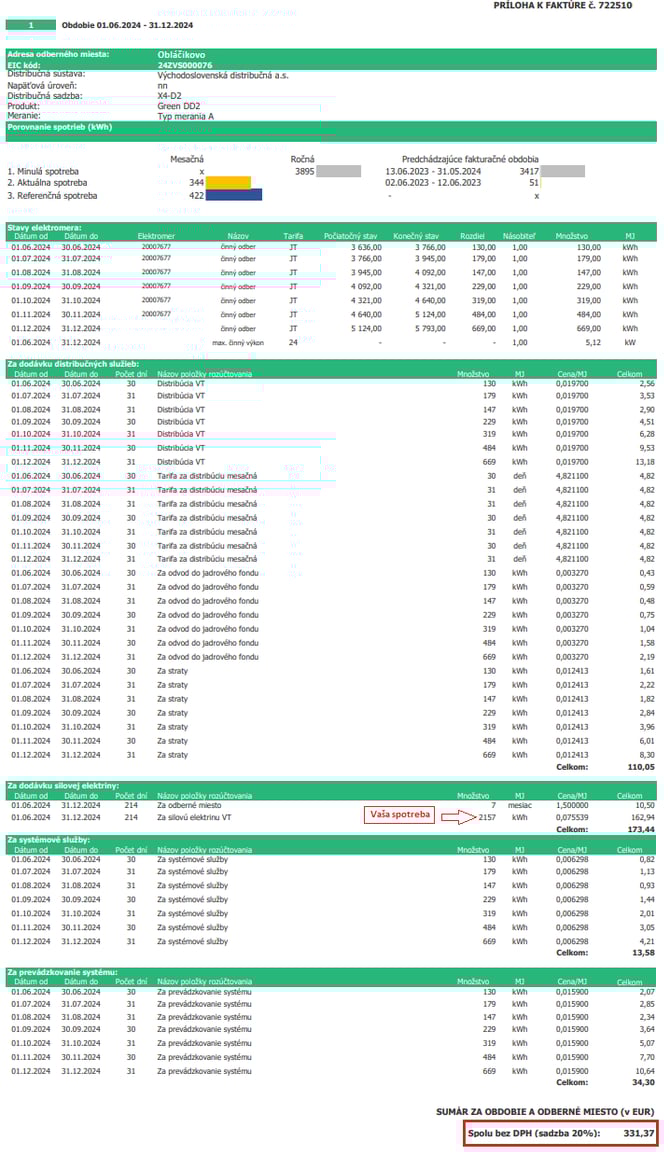This screenshot has width=670, height=1156.
Task: Click 'SUMÁR ZA OBDOBIE A ODBERNÉ MIESTO (v EUR)'
Action: point(545,1112)
